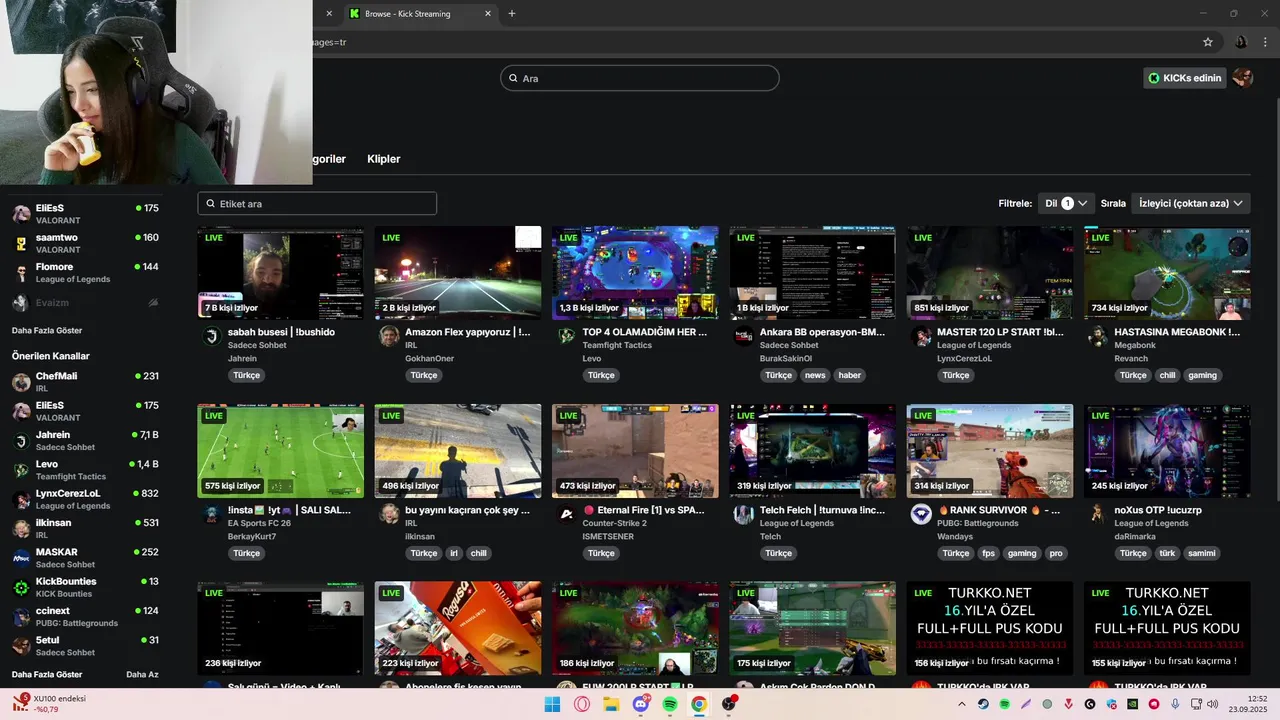Screen dimensions: 1280x720
Task: Expand followed channels with the upper Daha Fazla Göster
Action: tap(47, 330)
